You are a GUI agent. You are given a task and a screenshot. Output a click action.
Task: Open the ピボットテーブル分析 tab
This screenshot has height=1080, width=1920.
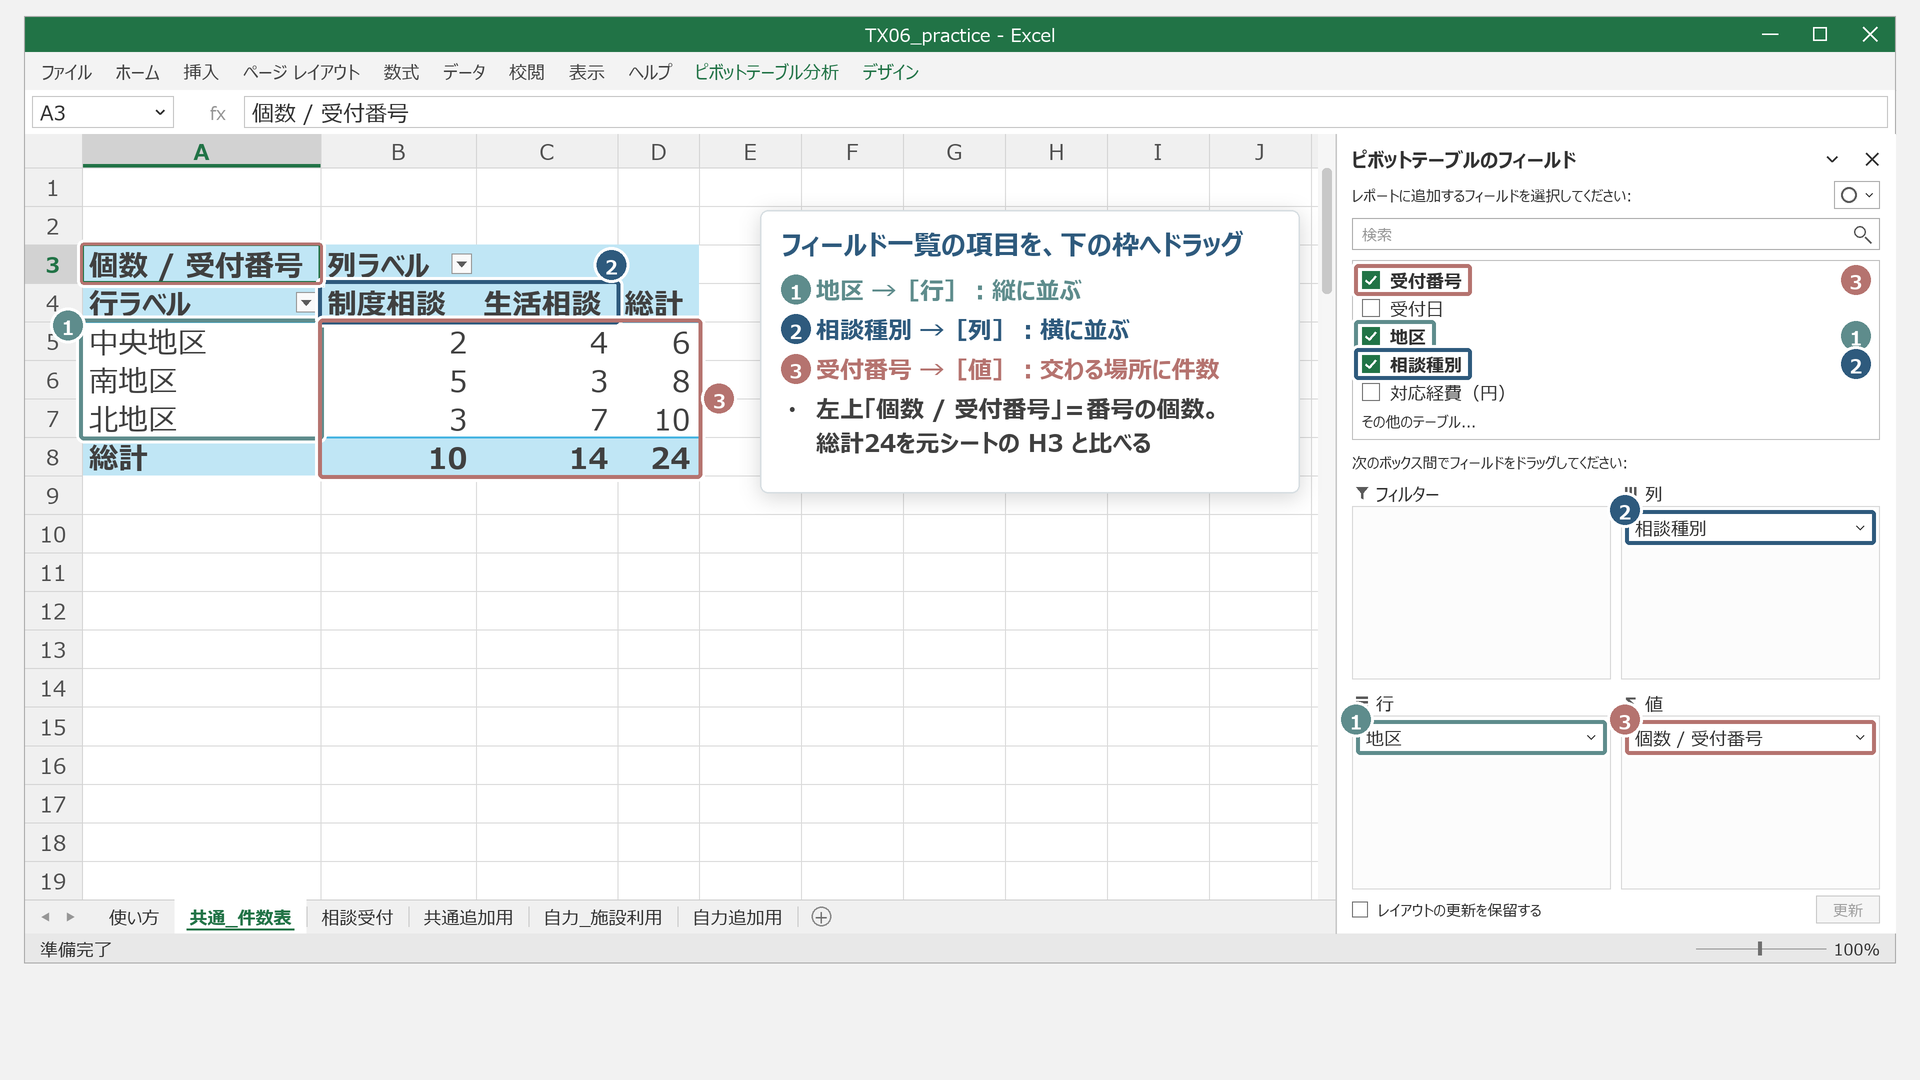pyautogui.click(x=766, y=72)
